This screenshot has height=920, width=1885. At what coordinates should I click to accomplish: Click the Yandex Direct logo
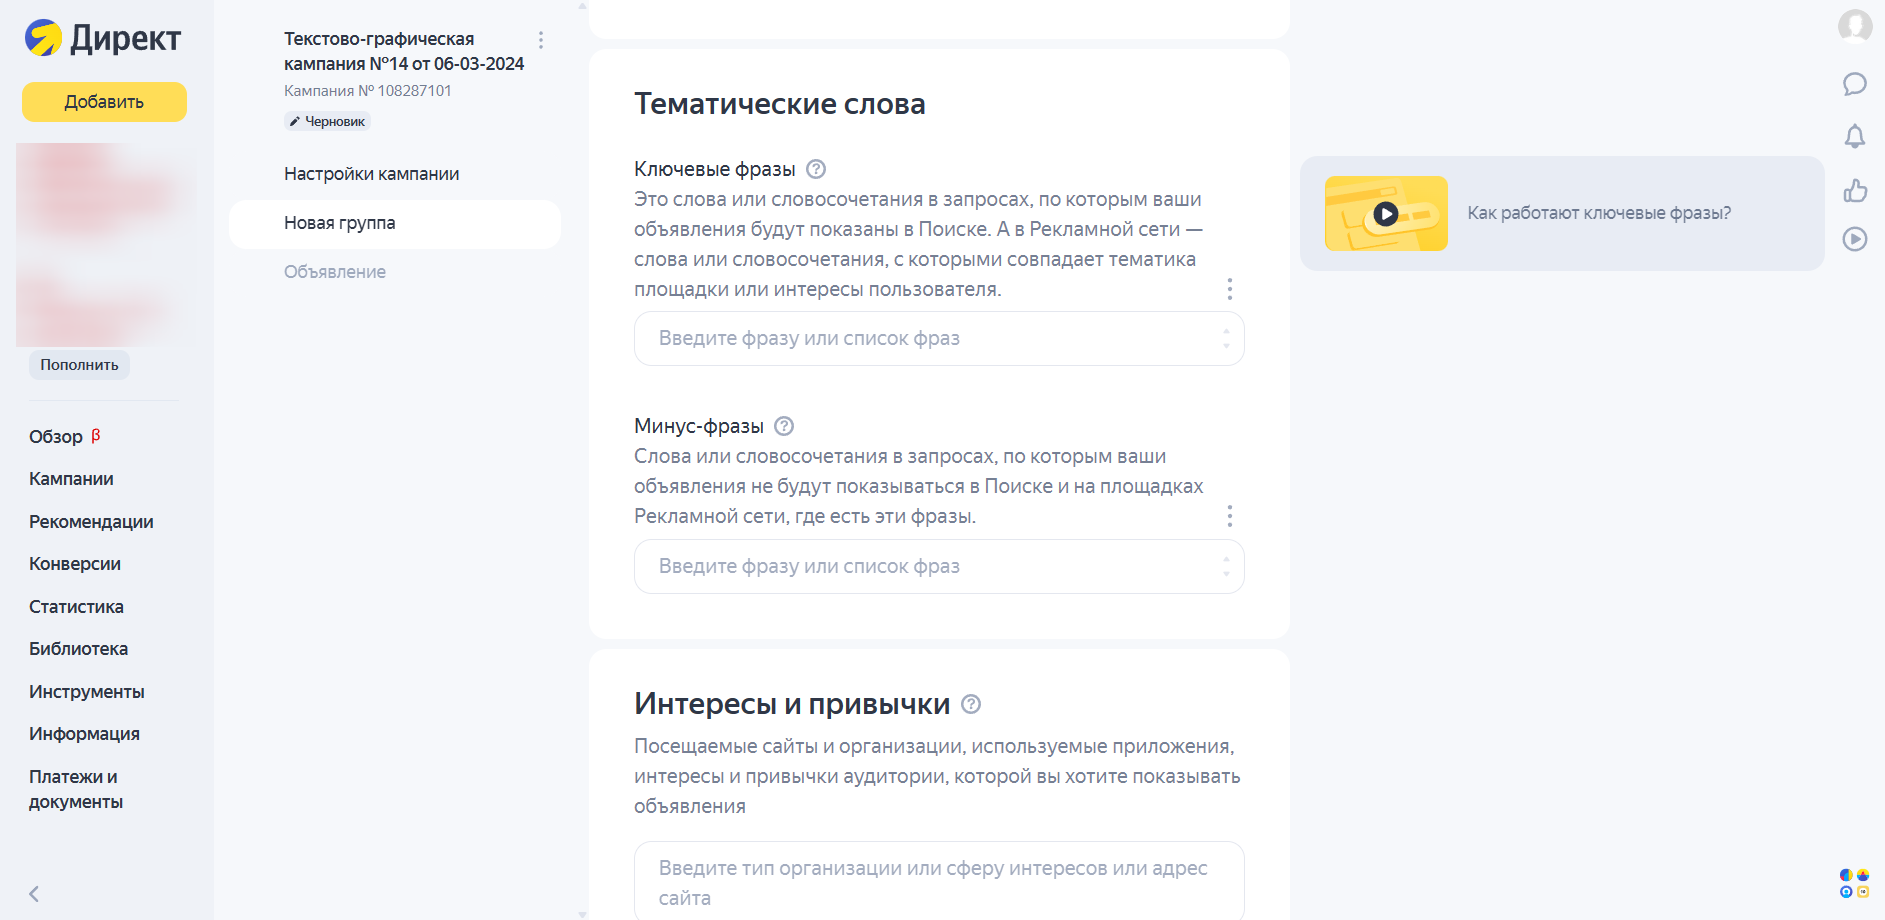100,37
